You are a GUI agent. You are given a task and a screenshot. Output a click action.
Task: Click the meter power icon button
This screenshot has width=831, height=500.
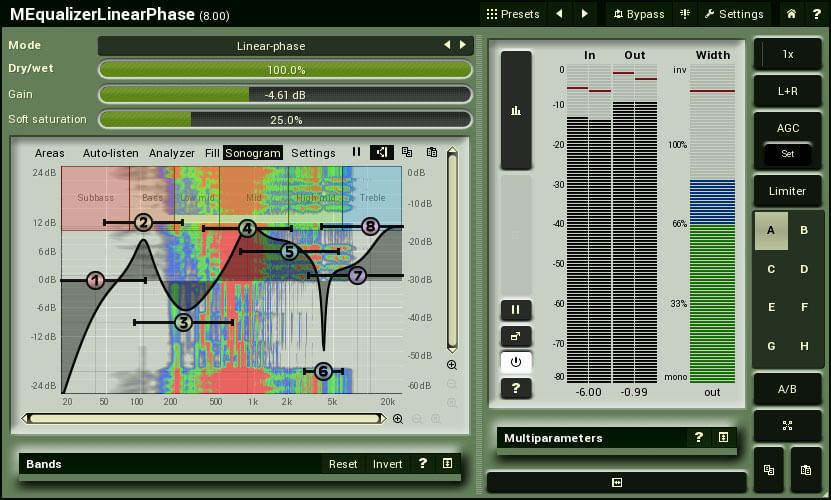[x=516, y=362]
